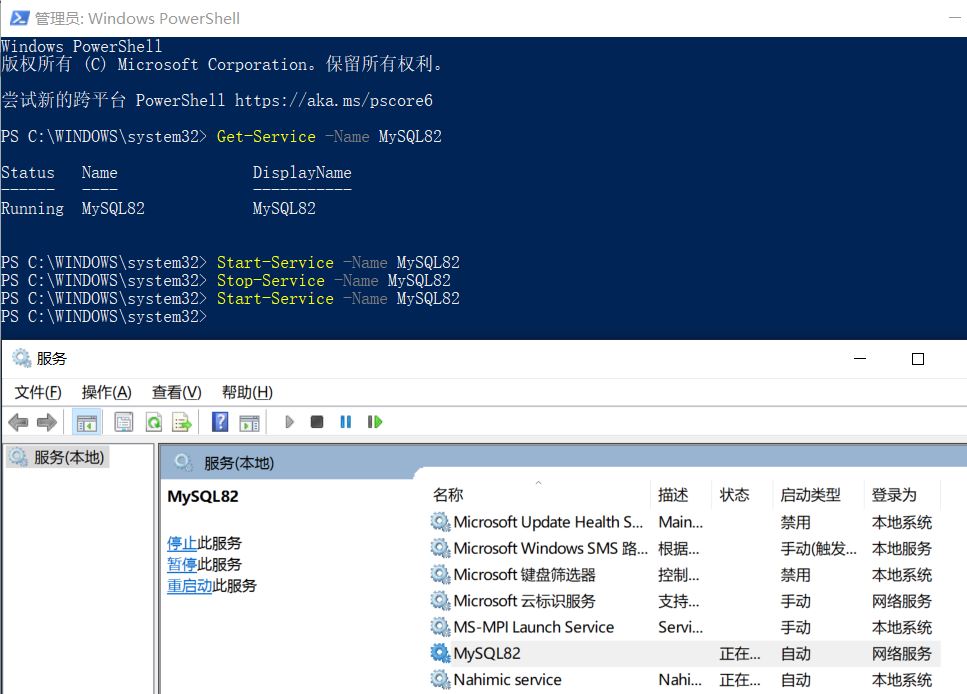Screen dimensions: 967x694
Task: Sort services by the 名称 column header
Action: click(x=448, y=495)
